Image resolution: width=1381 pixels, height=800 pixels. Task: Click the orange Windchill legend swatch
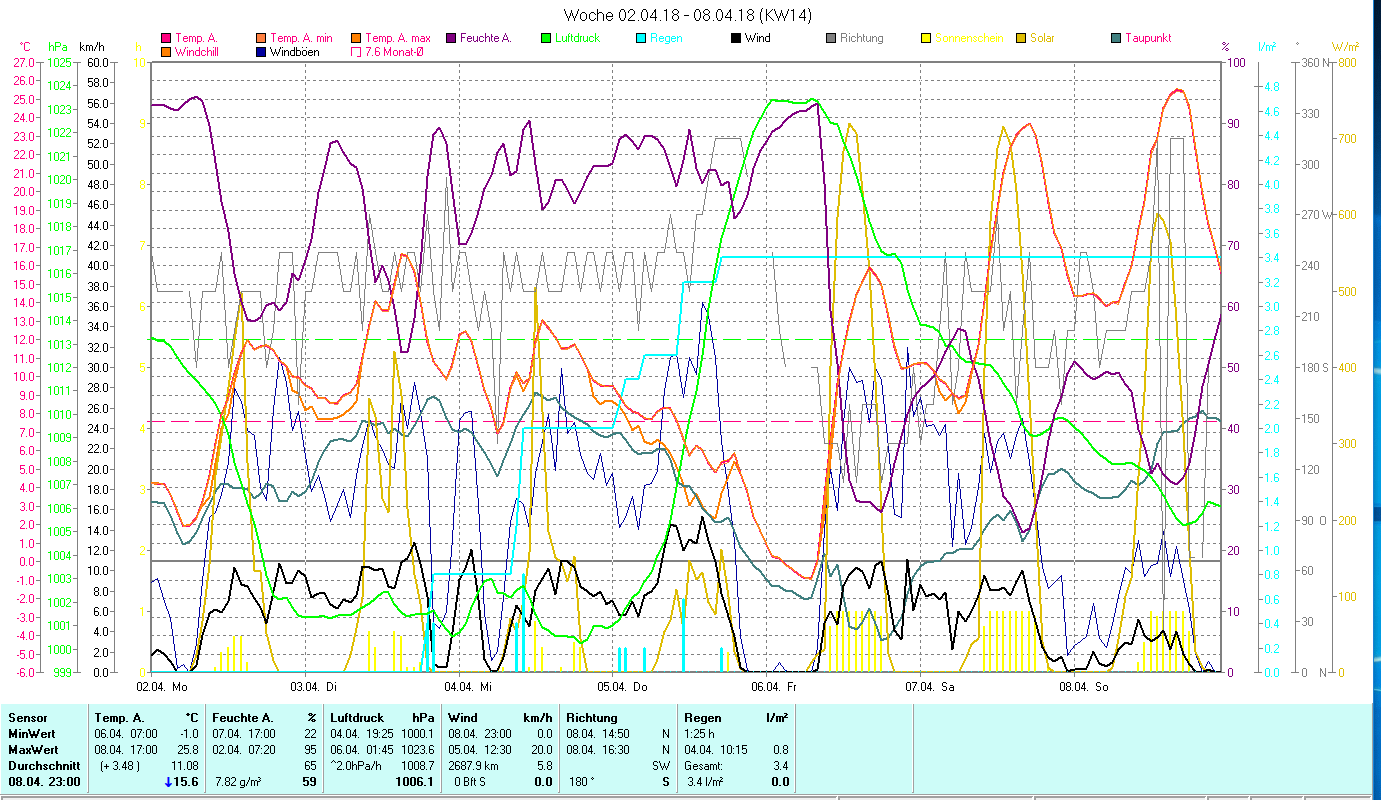[x=165, y=51]
